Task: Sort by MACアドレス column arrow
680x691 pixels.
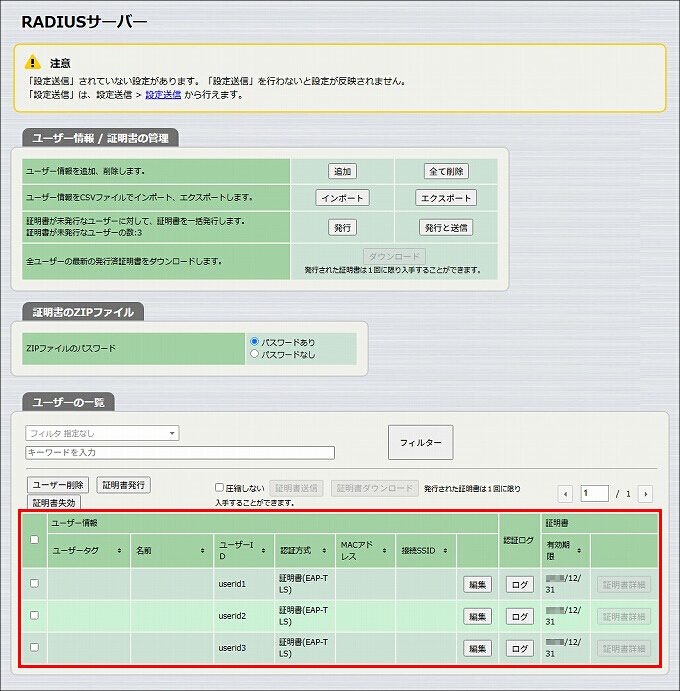Action: tap(385, 550)
